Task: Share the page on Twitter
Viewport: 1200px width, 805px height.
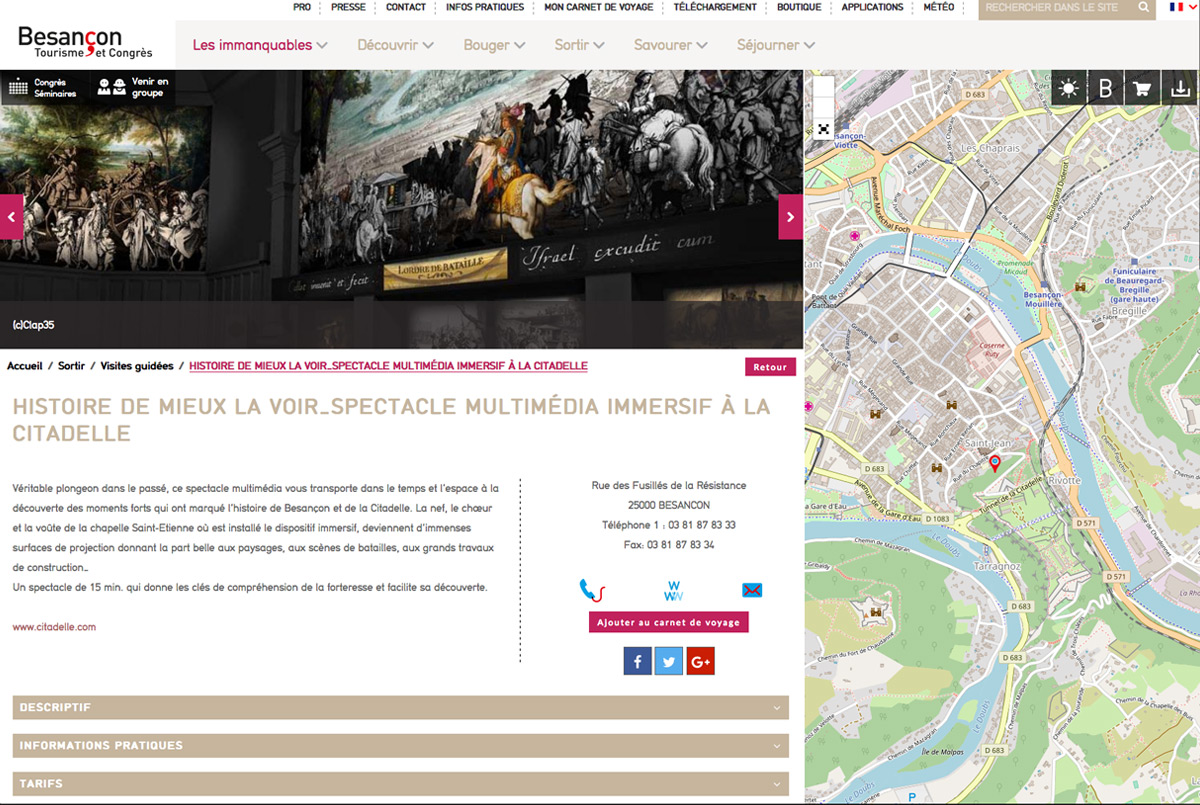Action: point(669,661)
